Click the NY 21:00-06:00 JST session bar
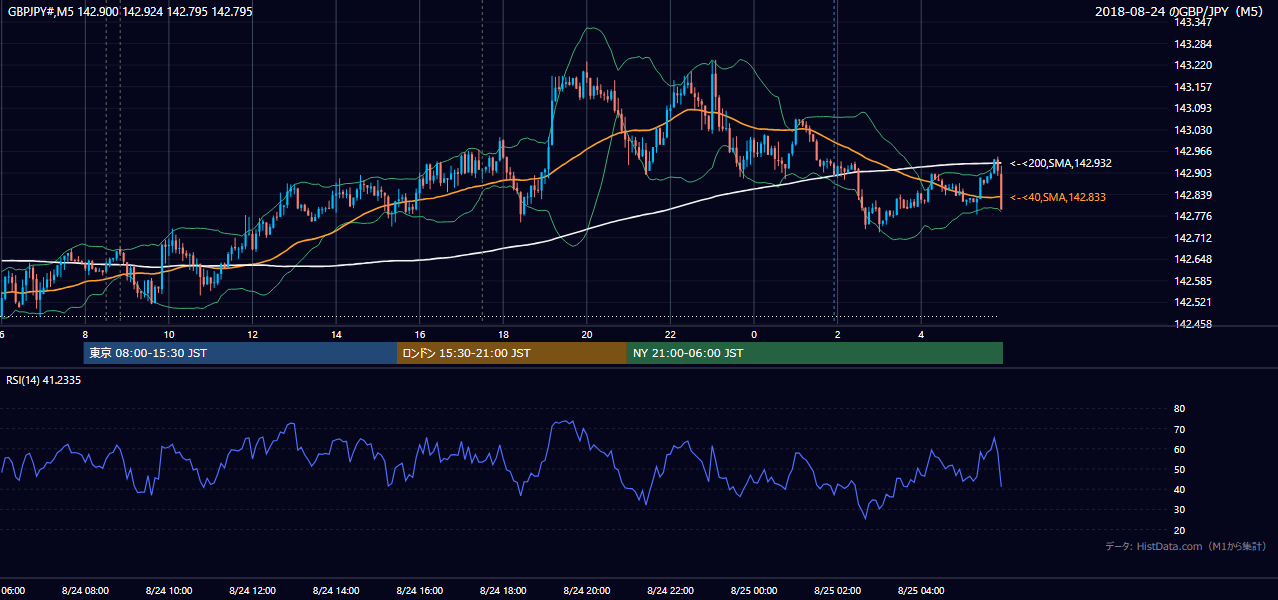Viewport: 1278px width, 600px height. pos(815,353)
